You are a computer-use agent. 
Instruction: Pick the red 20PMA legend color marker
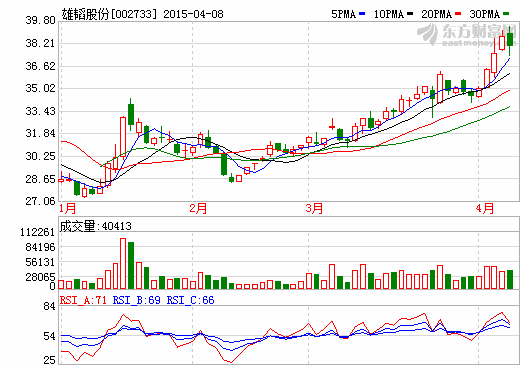pos(458,14)
